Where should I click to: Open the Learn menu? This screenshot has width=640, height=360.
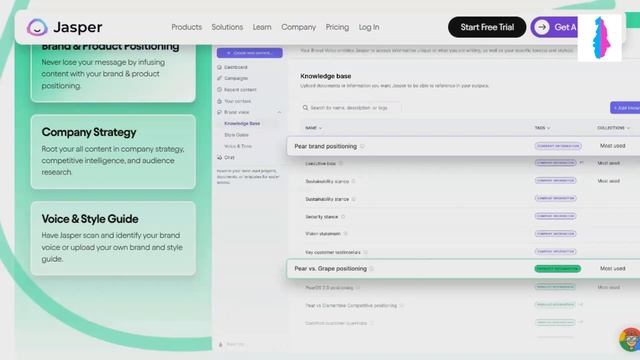point(262,27)
